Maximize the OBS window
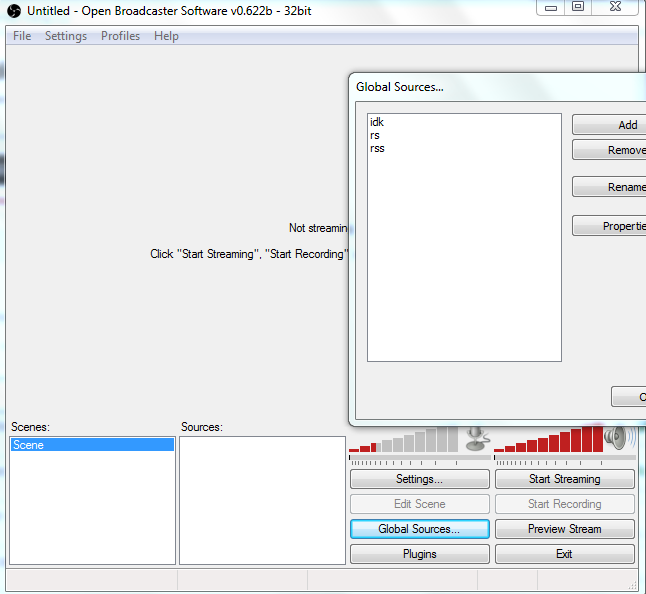This screenshot has width=646, height=594. [578, 7]
